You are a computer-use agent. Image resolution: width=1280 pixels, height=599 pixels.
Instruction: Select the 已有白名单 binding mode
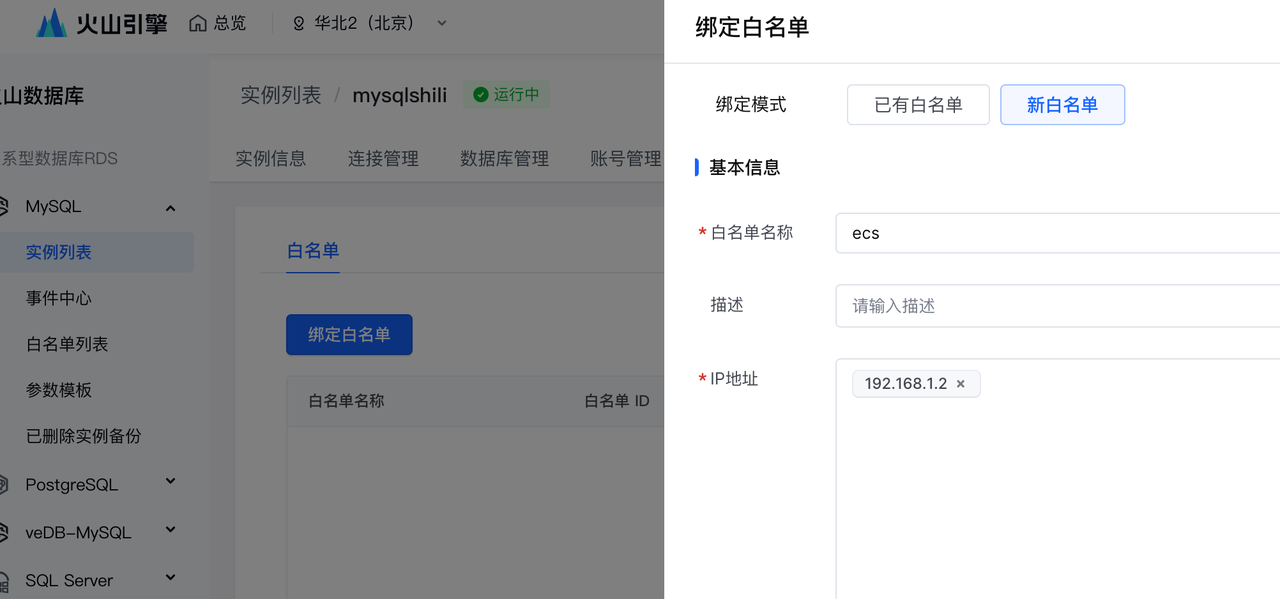918,105
